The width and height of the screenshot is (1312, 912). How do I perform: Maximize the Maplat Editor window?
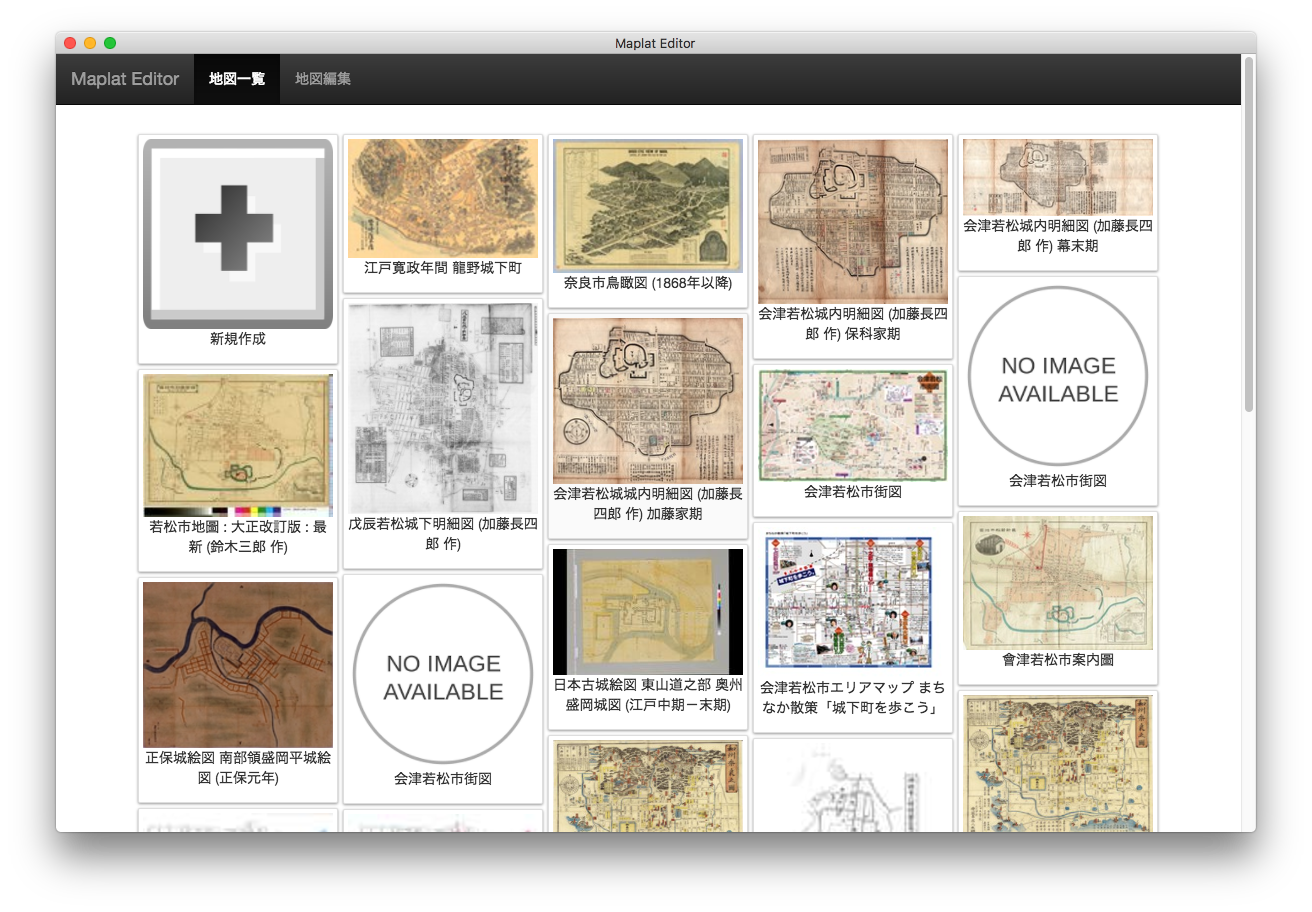110,43
